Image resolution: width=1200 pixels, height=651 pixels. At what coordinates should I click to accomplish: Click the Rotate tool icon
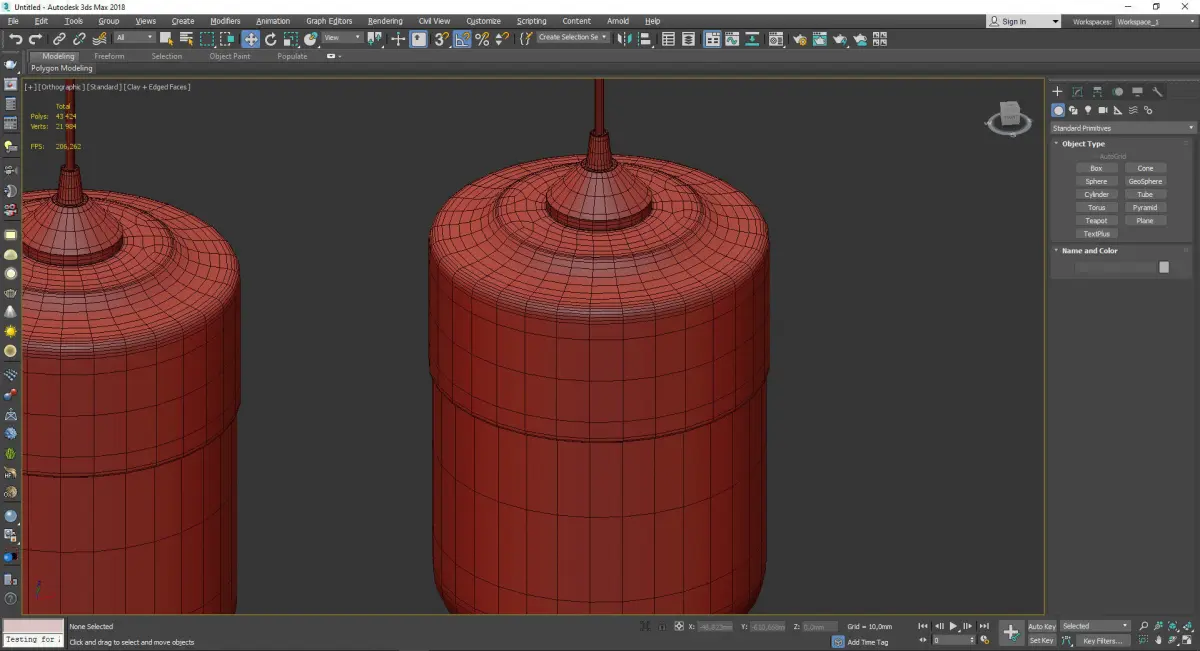point(270,39)
